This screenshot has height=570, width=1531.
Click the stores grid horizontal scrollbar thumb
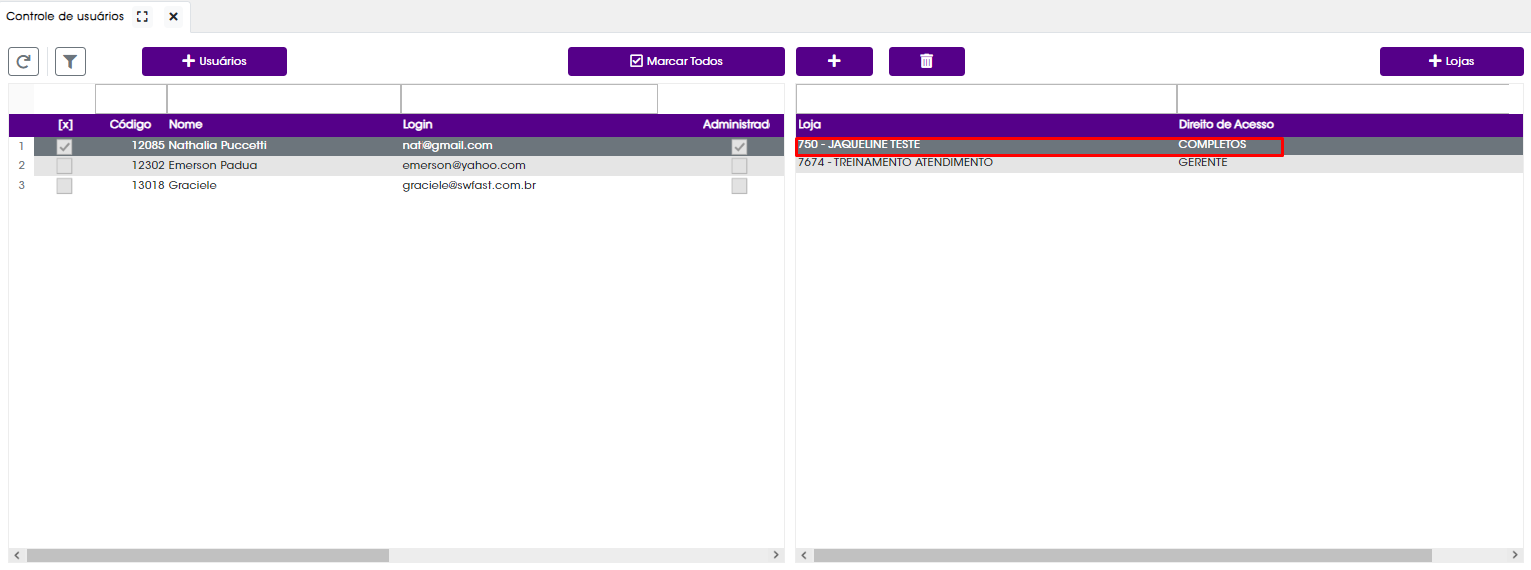(x=1122, y=555)
